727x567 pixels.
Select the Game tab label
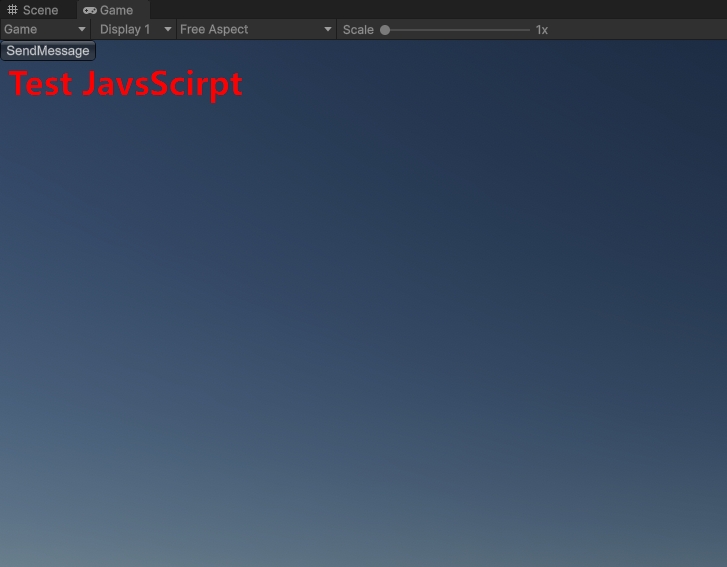(116, 10)
